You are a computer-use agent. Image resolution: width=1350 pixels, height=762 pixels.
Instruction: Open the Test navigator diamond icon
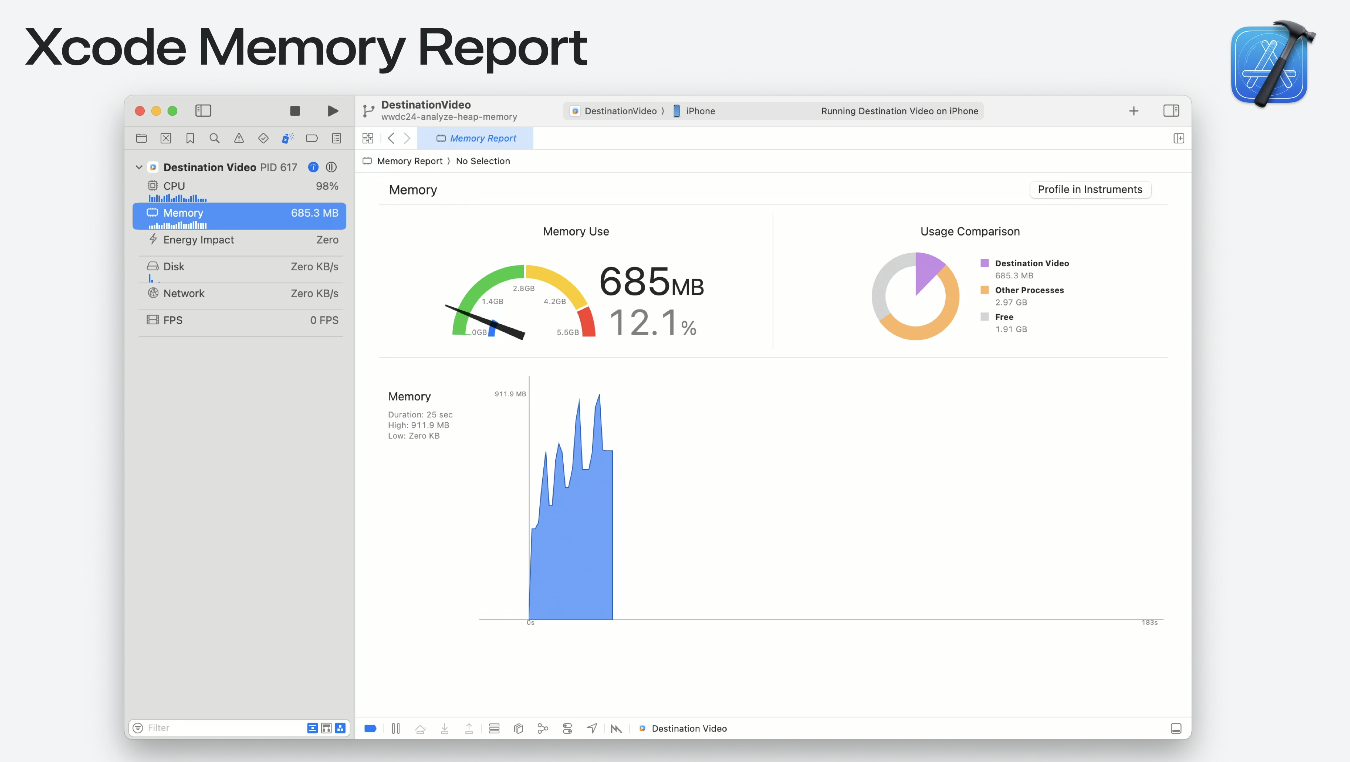point(263,138)
